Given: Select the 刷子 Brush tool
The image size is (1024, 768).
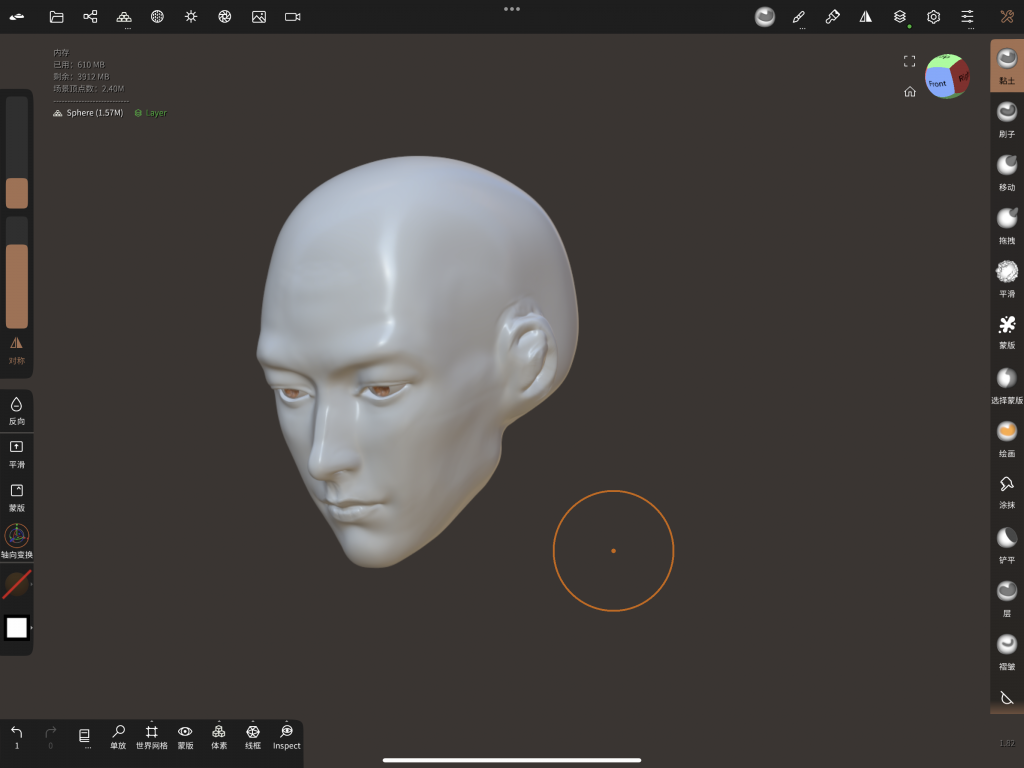Looking at the screenshot, I should click(x=1006, y=120).
